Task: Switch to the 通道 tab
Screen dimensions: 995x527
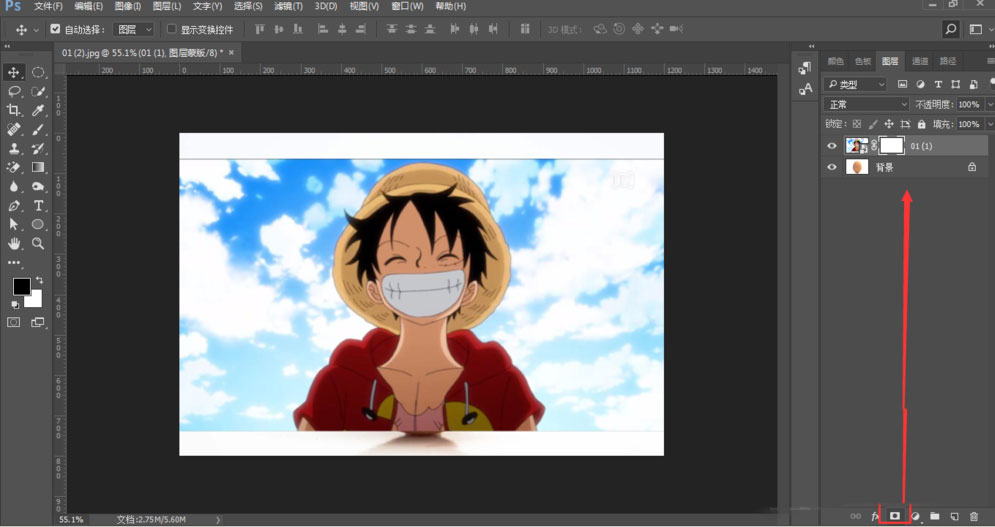Action: click(919, 61)
